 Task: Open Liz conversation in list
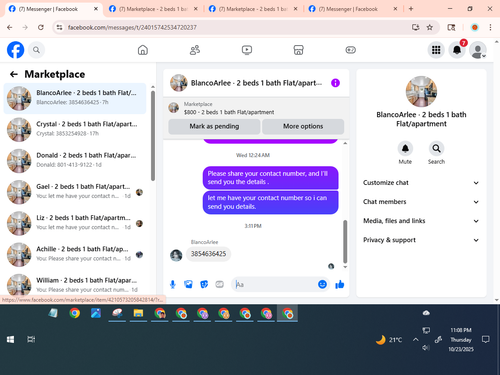click(x=75, y=223)
